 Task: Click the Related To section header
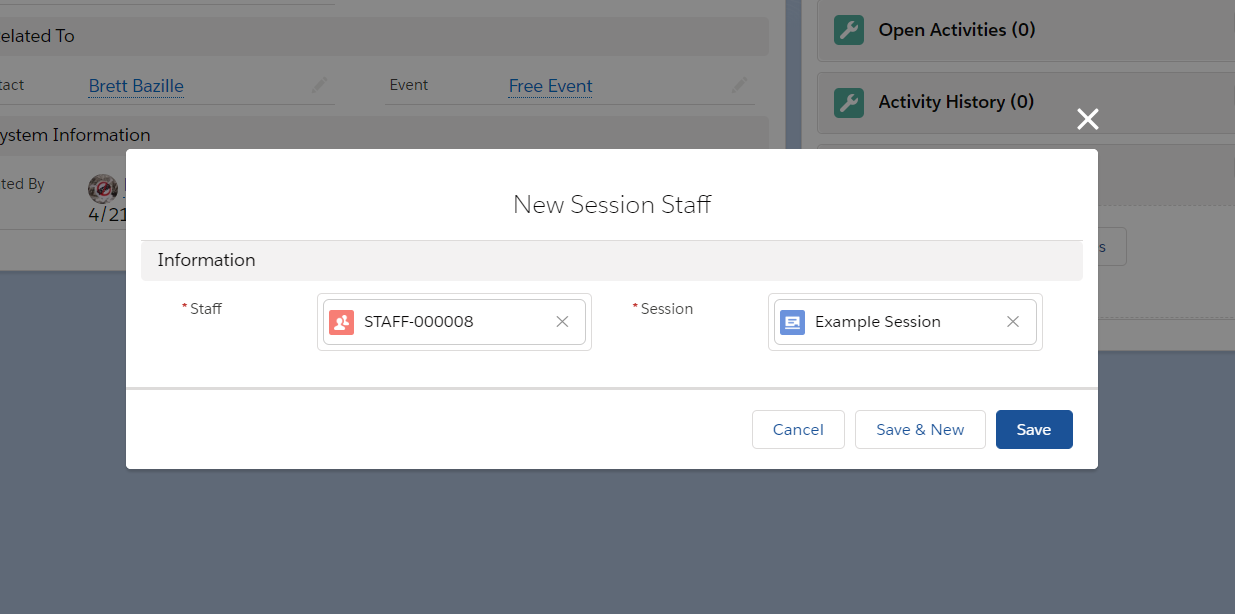(385, 36)
